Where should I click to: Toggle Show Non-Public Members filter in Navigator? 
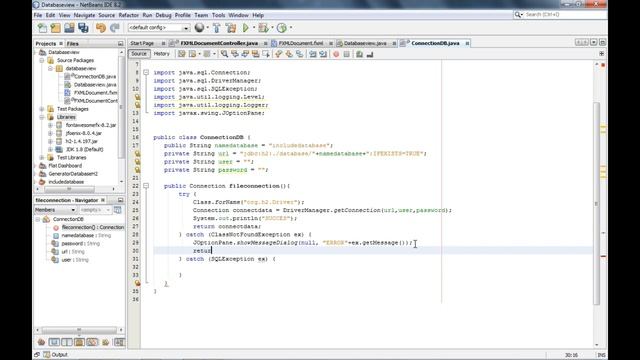(x=79, y=342)
